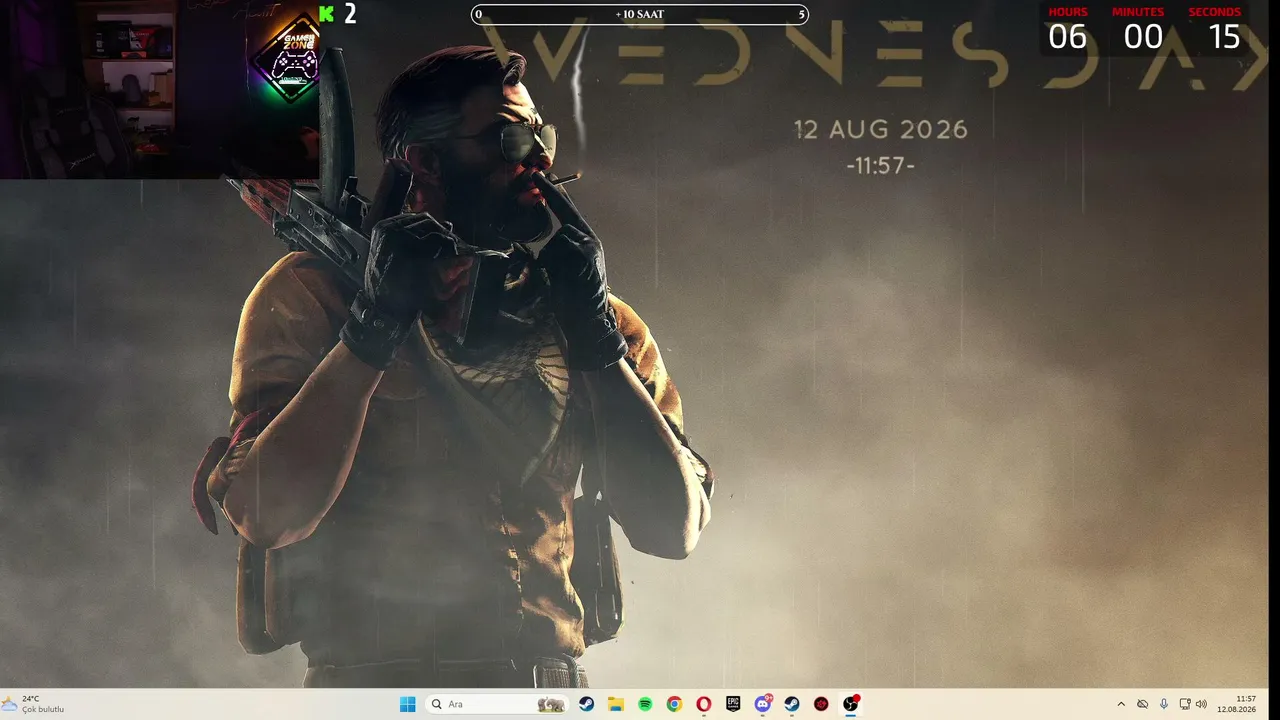Click the countdown MINUTES value 00
Image resolution: width=1280 pixels, height=720 pixels.
click(x=1143, y=37)
